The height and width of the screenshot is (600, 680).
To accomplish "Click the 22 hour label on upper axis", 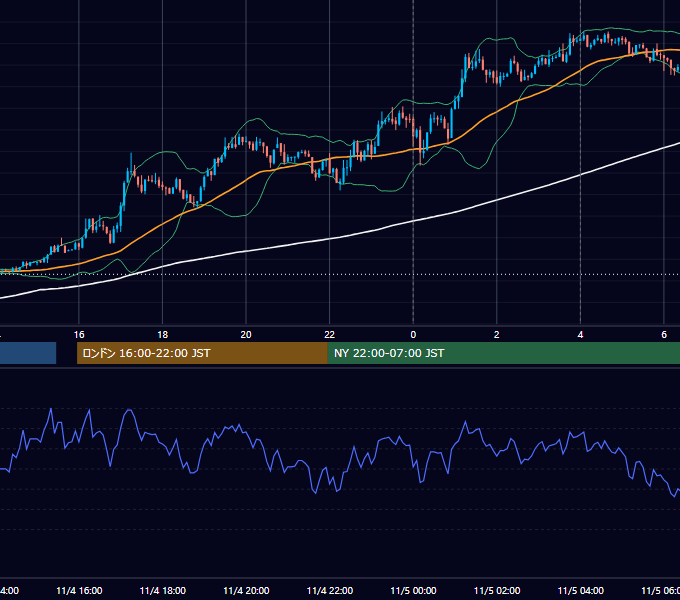I will click(x=330, y=335).
